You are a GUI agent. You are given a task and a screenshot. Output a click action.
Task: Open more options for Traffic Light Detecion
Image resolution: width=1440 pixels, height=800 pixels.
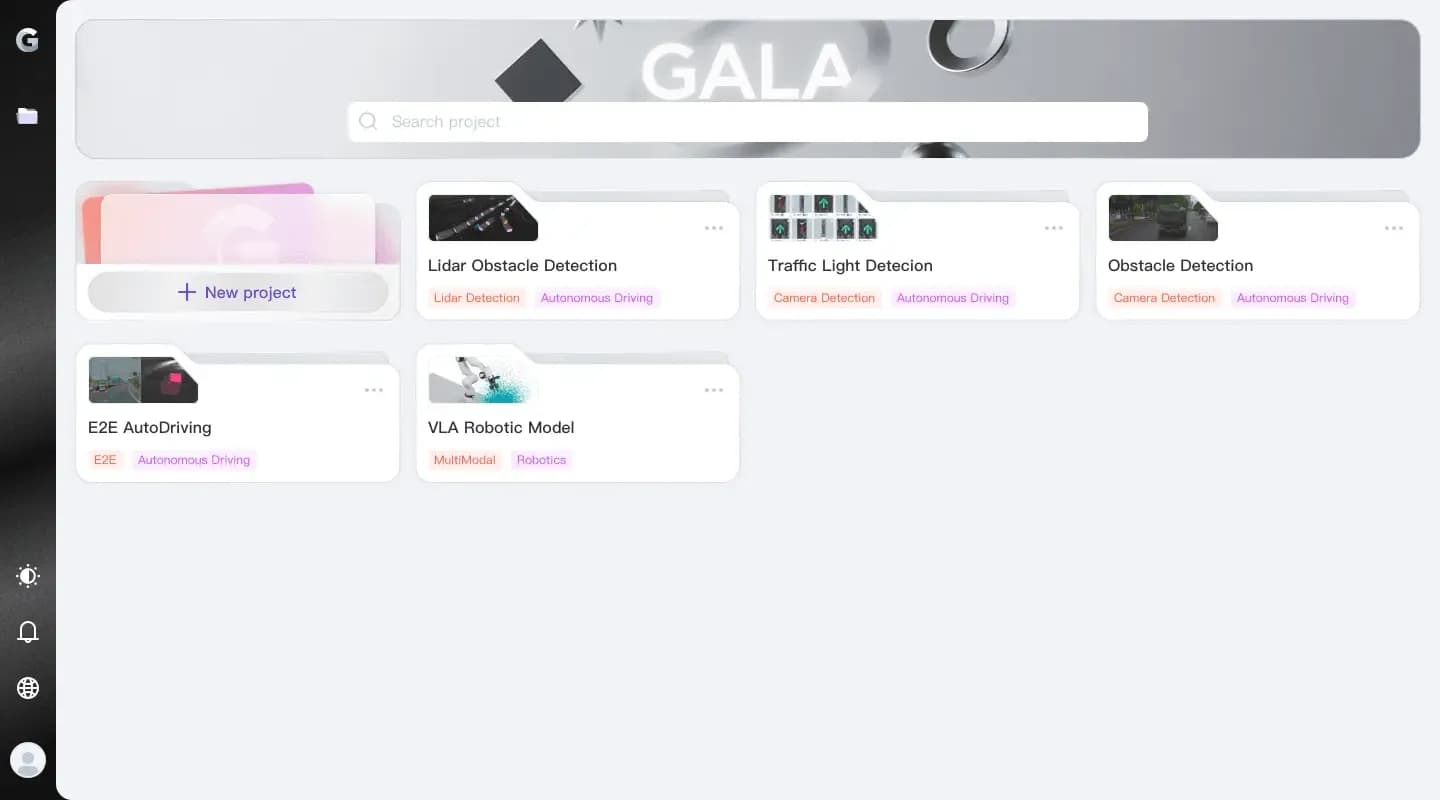coord(1054,228)
